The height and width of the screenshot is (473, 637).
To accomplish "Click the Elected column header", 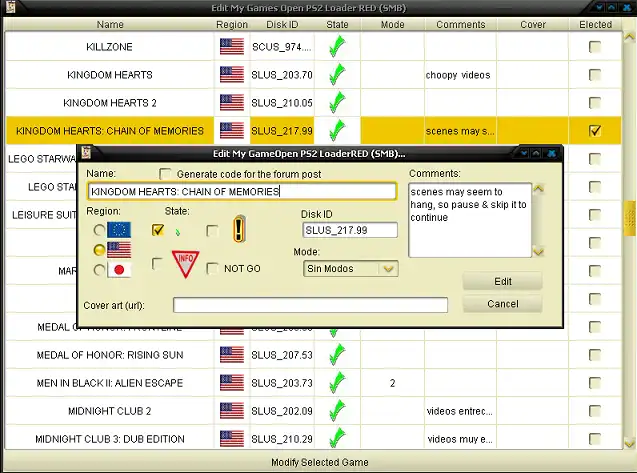I will [x=595, y=24].
